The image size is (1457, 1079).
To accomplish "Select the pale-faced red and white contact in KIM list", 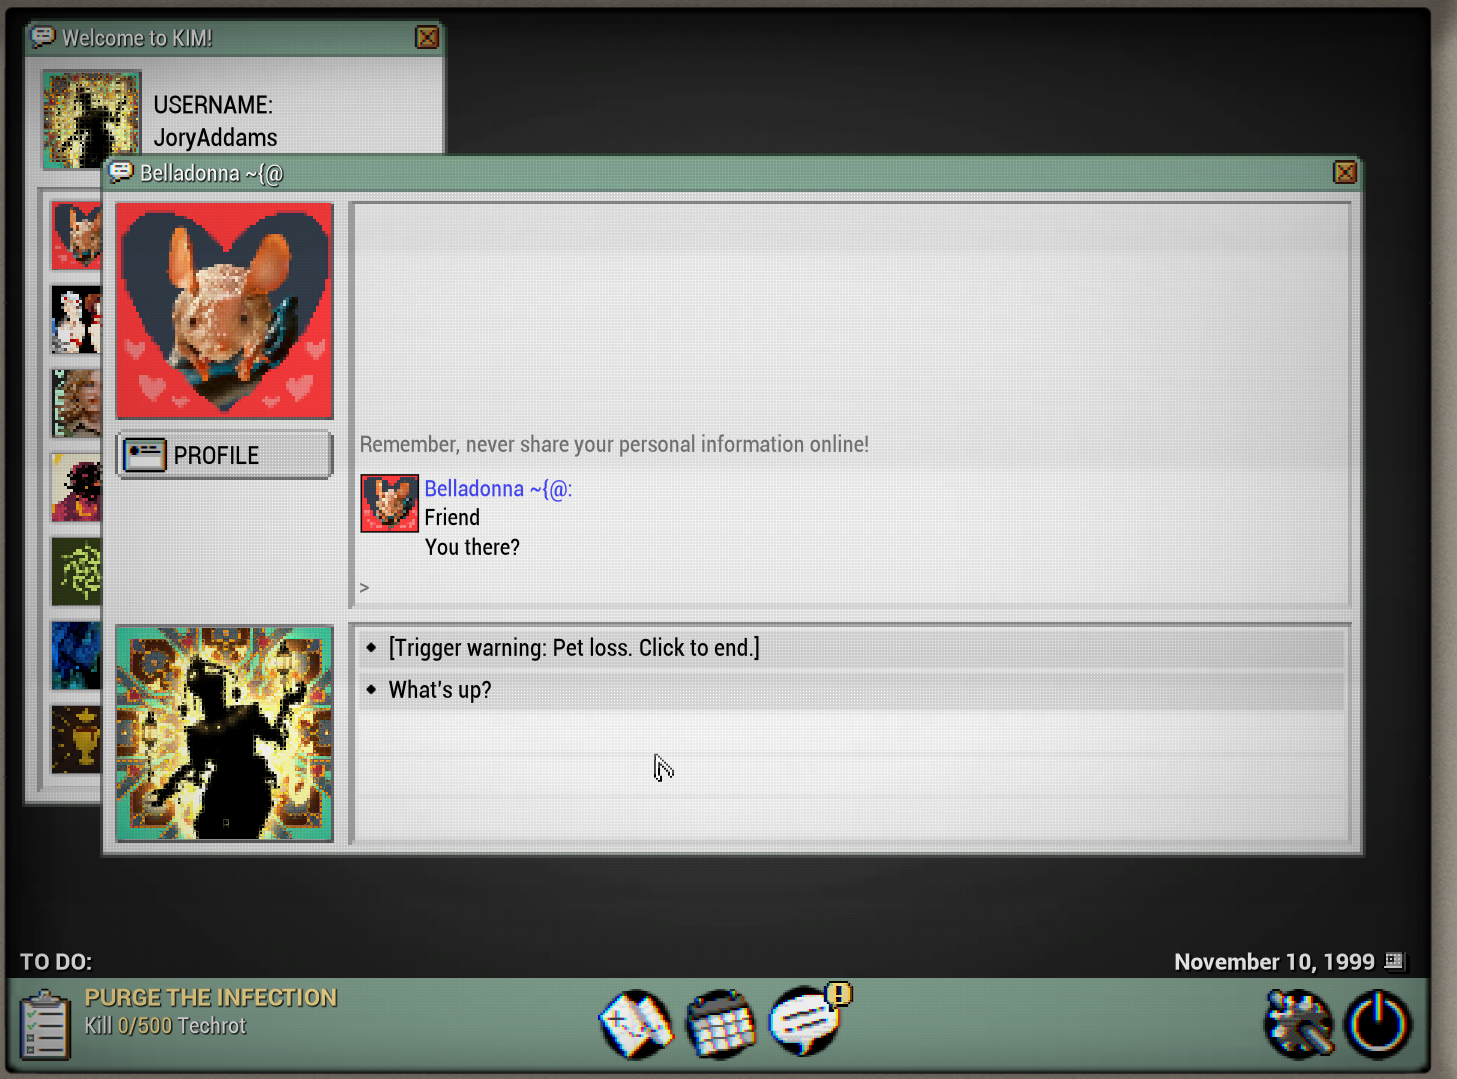I will point(76,320).
